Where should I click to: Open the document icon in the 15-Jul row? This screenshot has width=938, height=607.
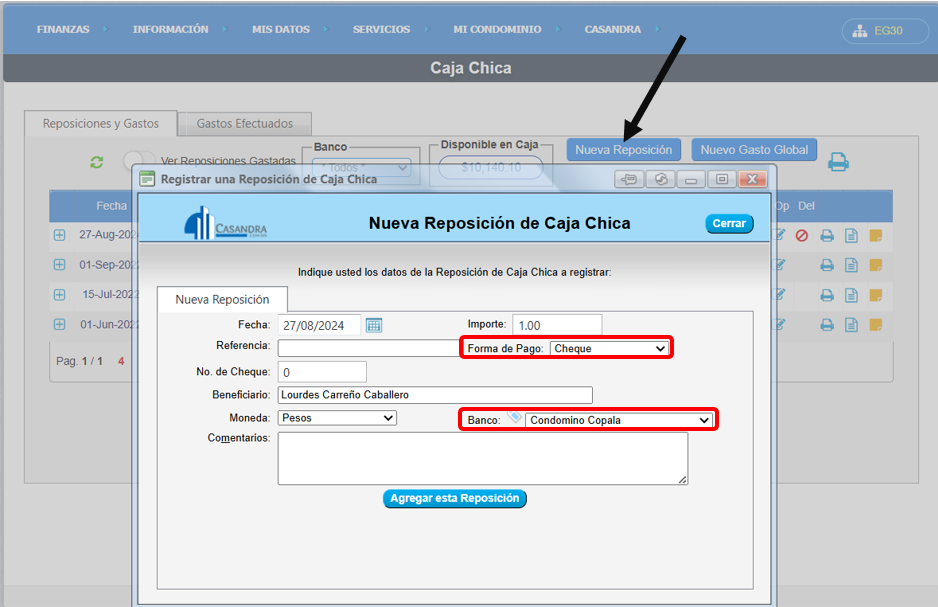coord(851,295)
